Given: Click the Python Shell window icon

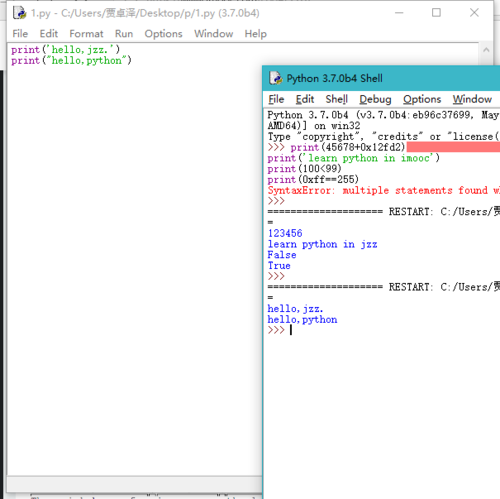Looking at the screenshot, I should (x=276, y=78).
